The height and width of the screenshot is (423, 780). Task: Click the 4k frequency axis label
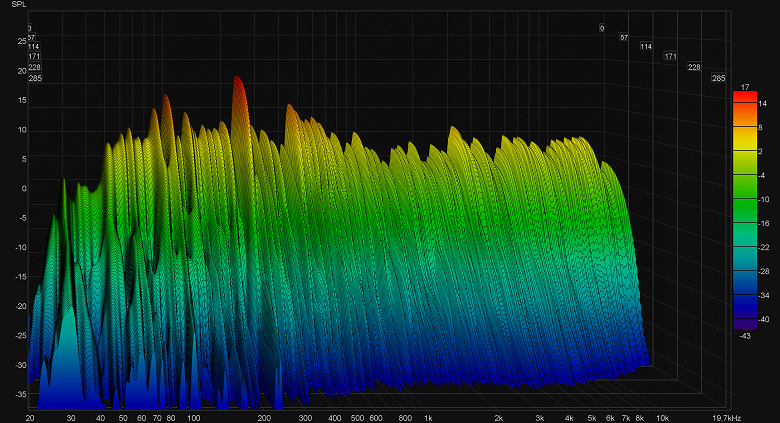569,418
